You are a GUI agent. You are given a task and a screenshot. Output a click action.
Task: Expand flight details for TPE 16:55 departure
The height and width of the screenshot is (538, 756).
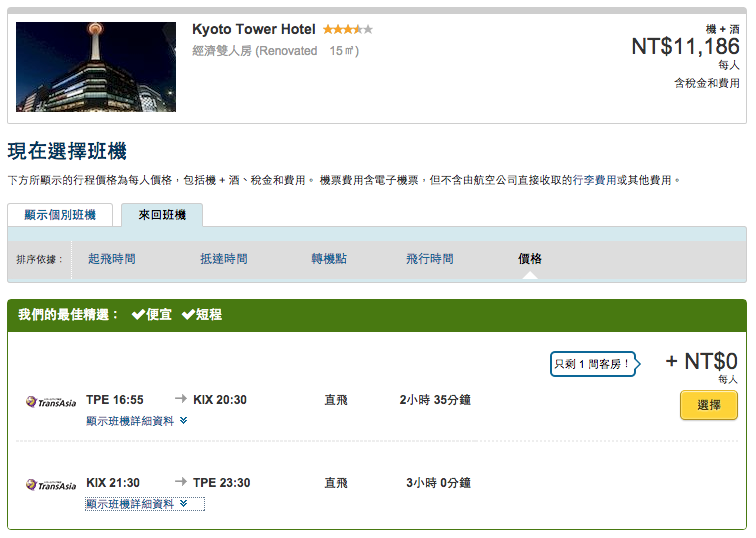[x=136, y=421]
